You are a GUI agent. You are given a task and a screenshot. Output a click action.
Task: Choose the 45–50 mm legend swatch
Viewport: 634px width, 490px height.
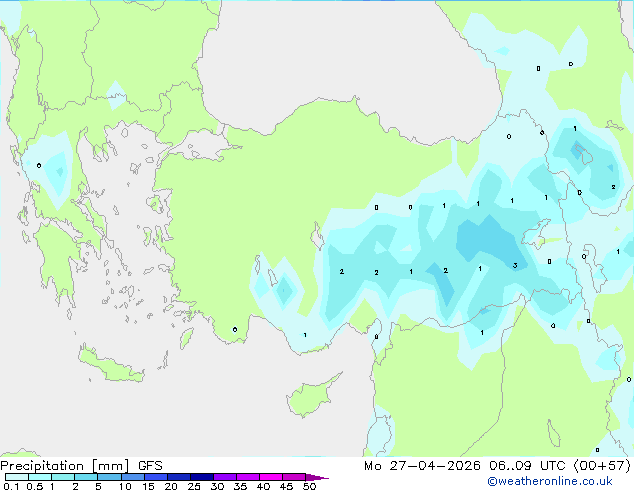294,477
